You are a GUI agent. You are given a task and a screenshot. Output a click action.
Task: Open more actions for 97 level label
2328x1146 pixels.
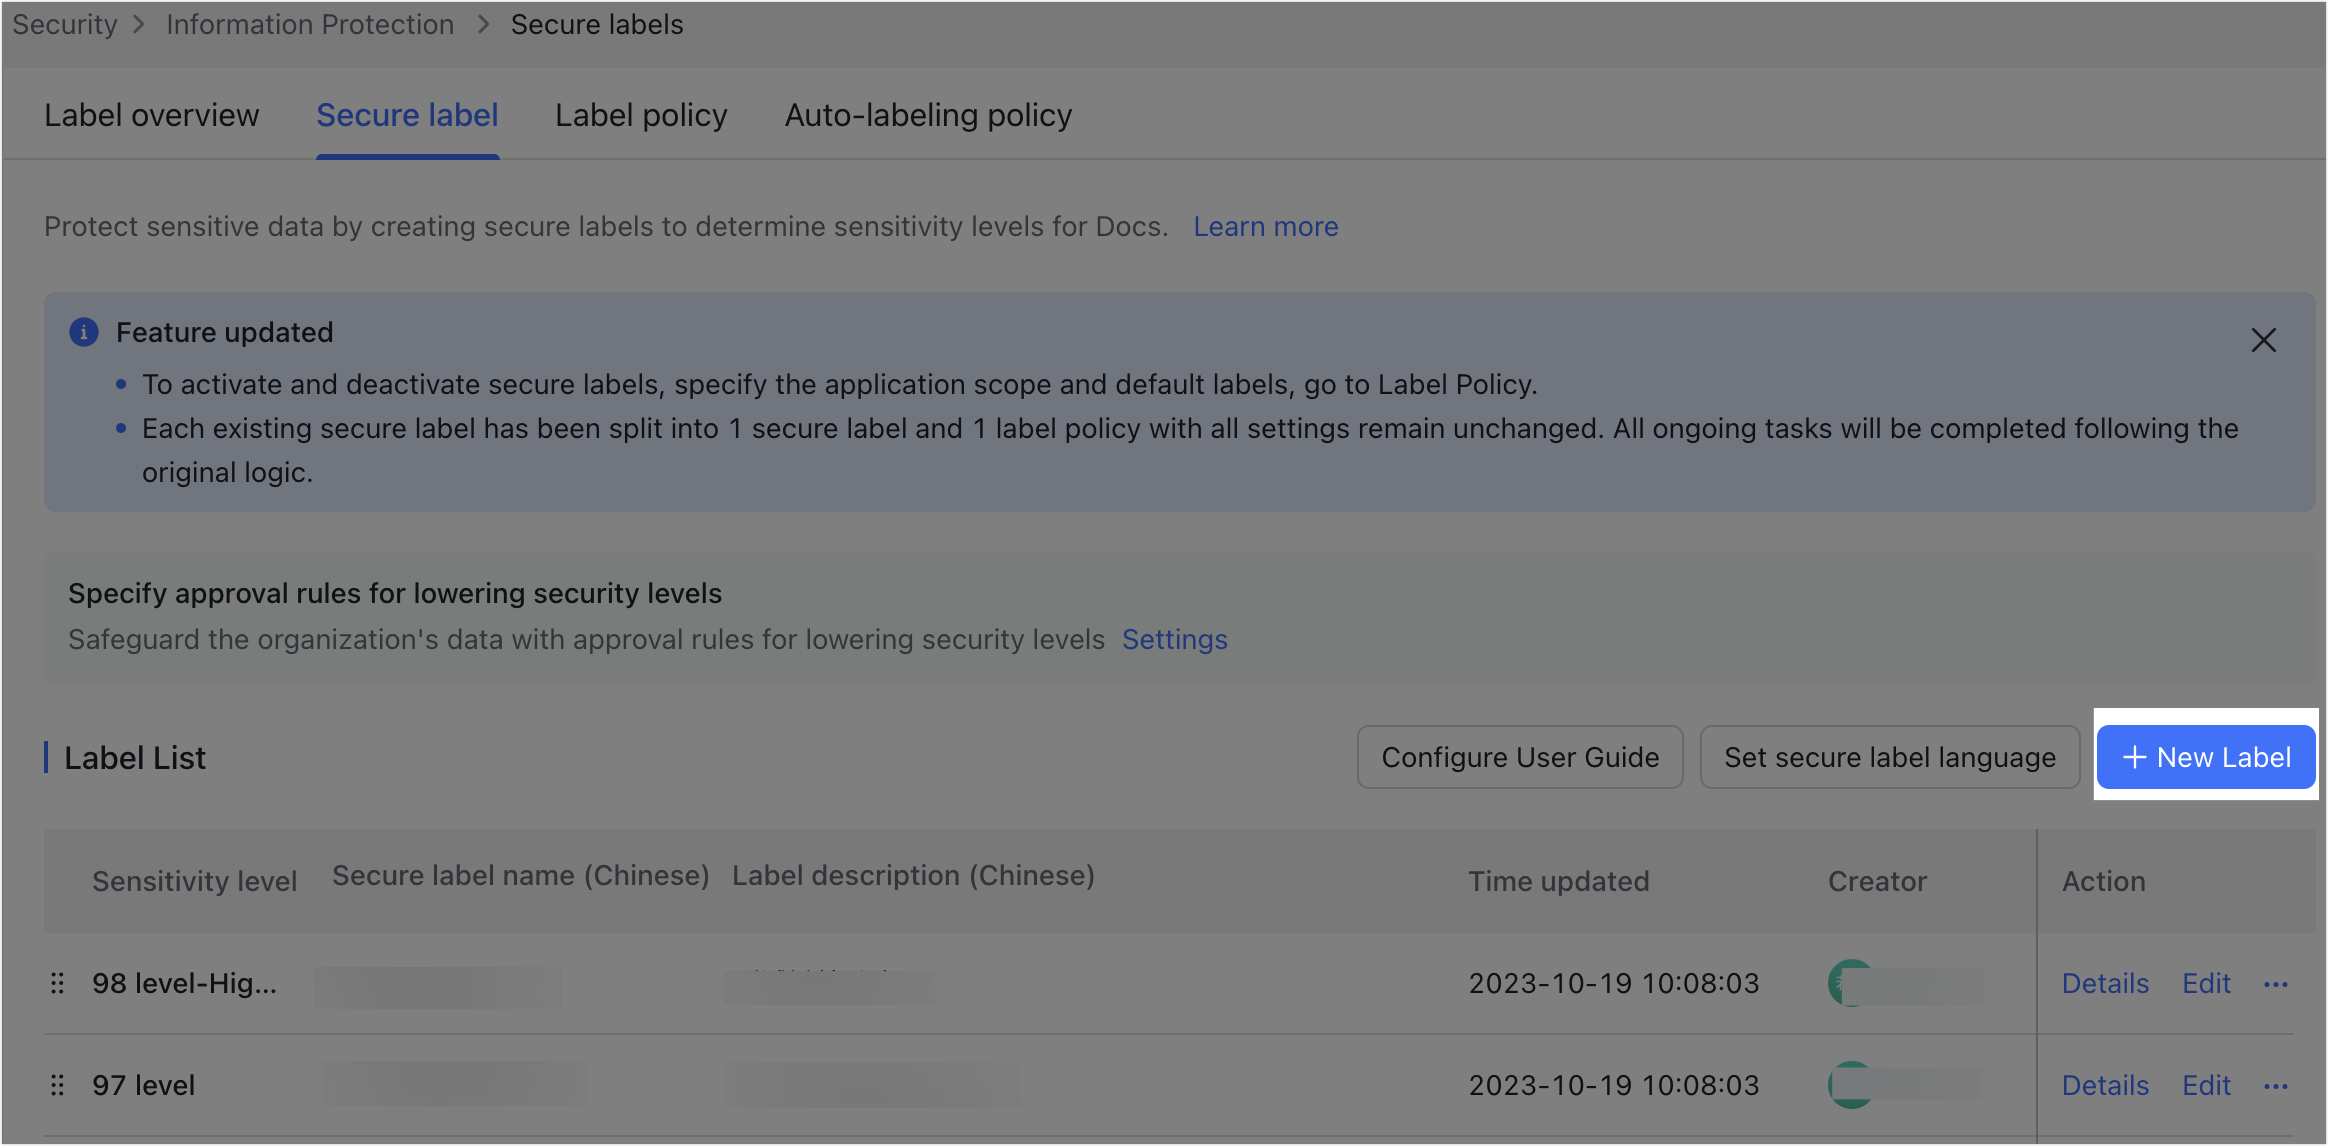(x=2276, y=1085)
